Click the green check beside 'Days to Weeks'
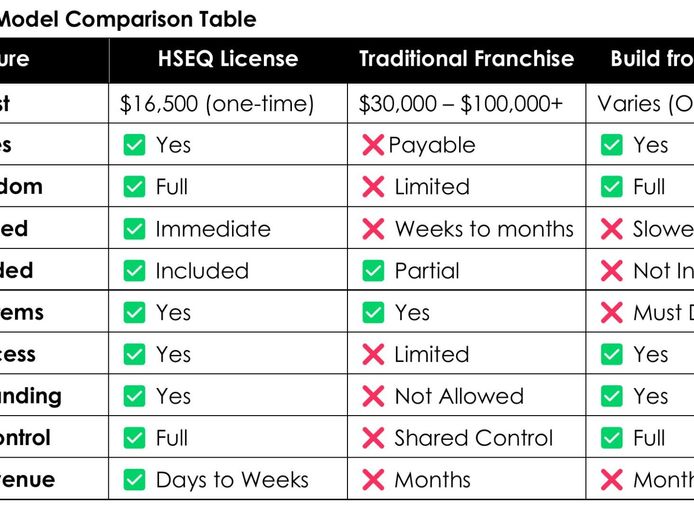The width and height of the screenshot is (694, 522). click(134, 479)
